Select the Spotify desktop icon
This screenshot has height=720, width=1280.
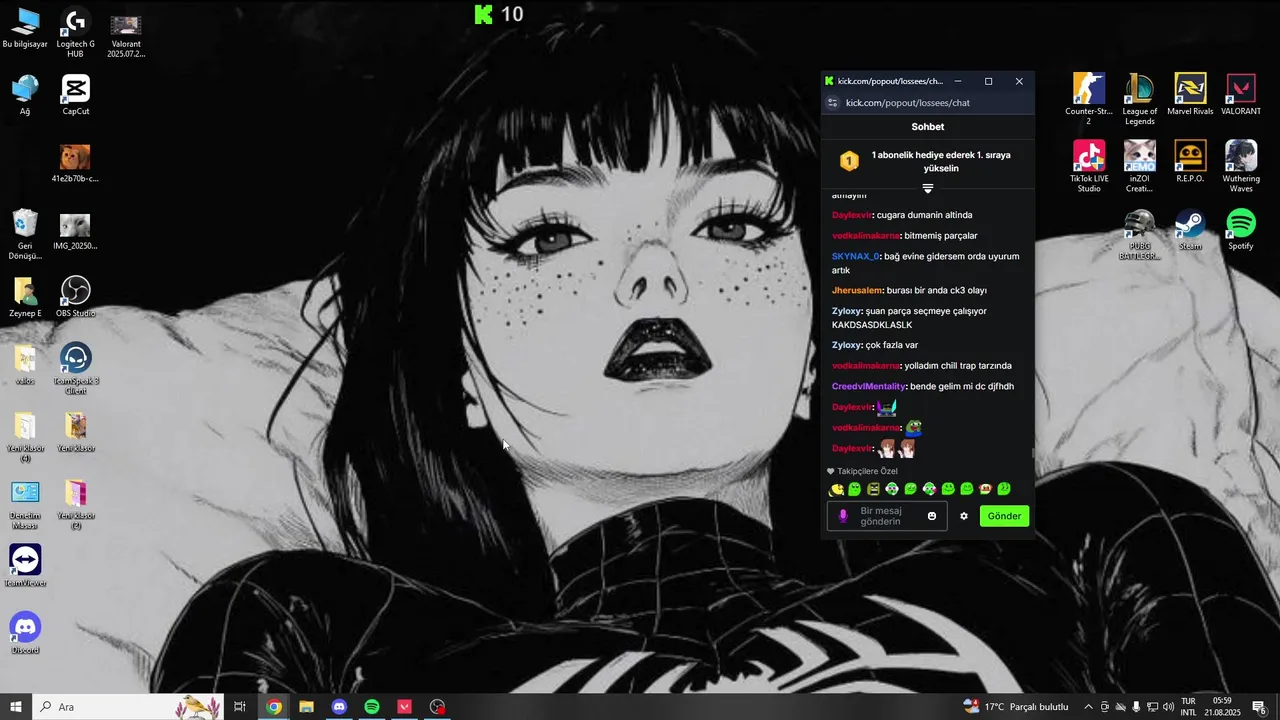coord(1241,229)
